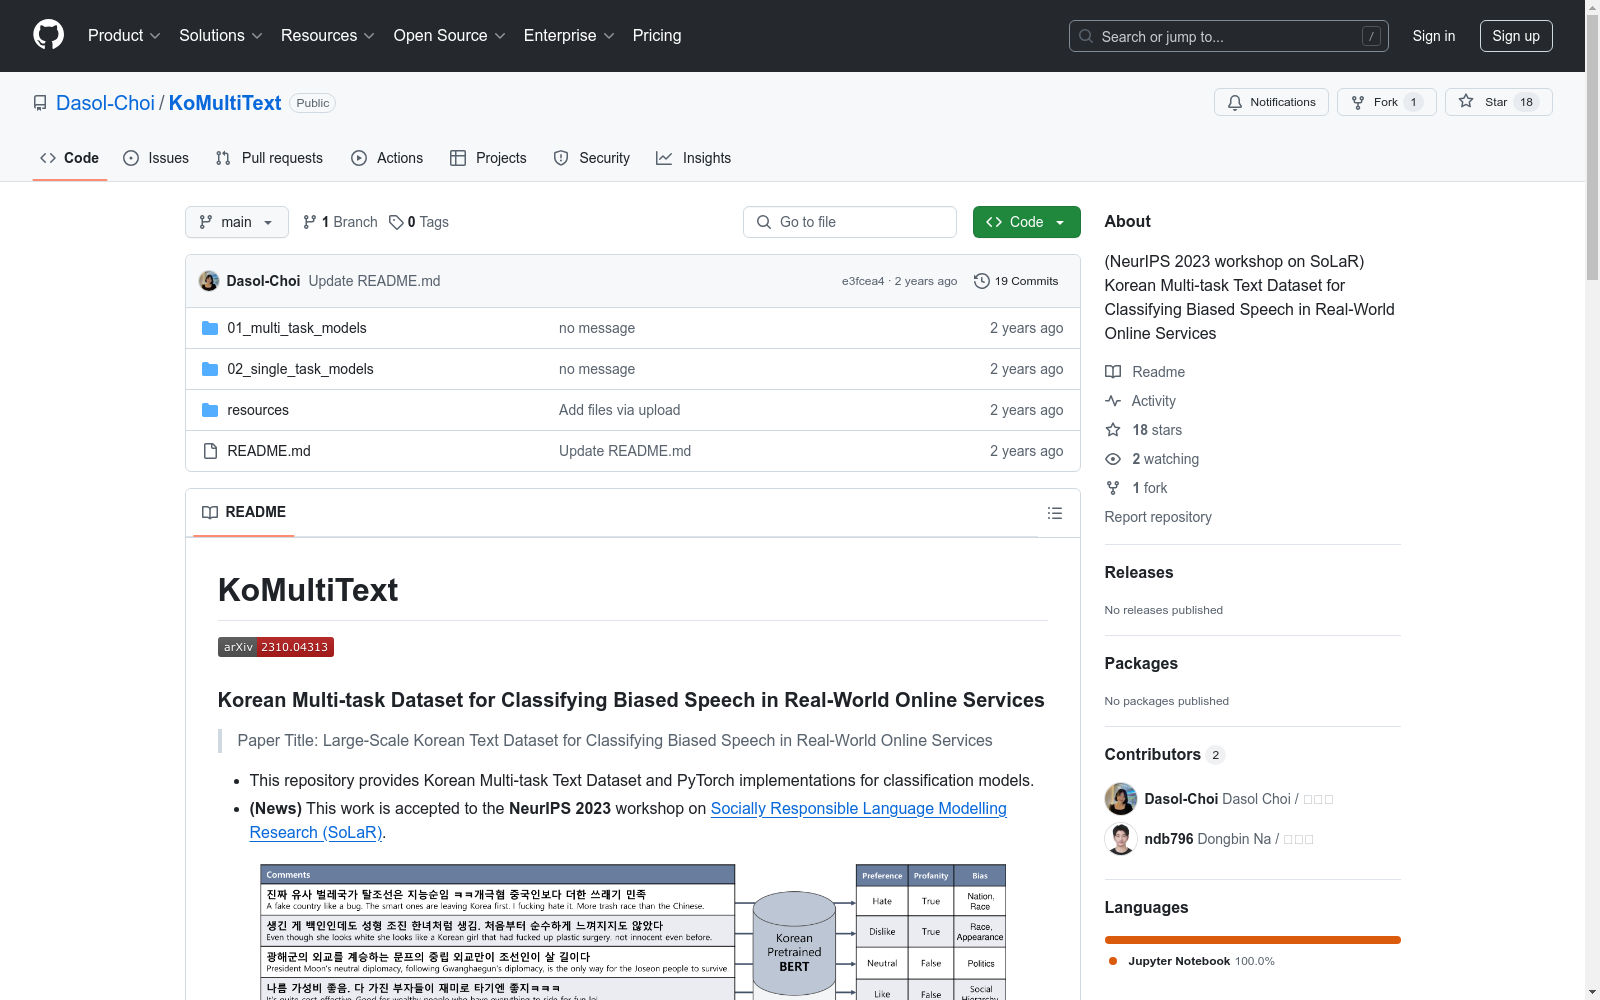Open commit hash e3fcea4
This screenshot has width=1600, height=1000.
[x=863, y=281]
